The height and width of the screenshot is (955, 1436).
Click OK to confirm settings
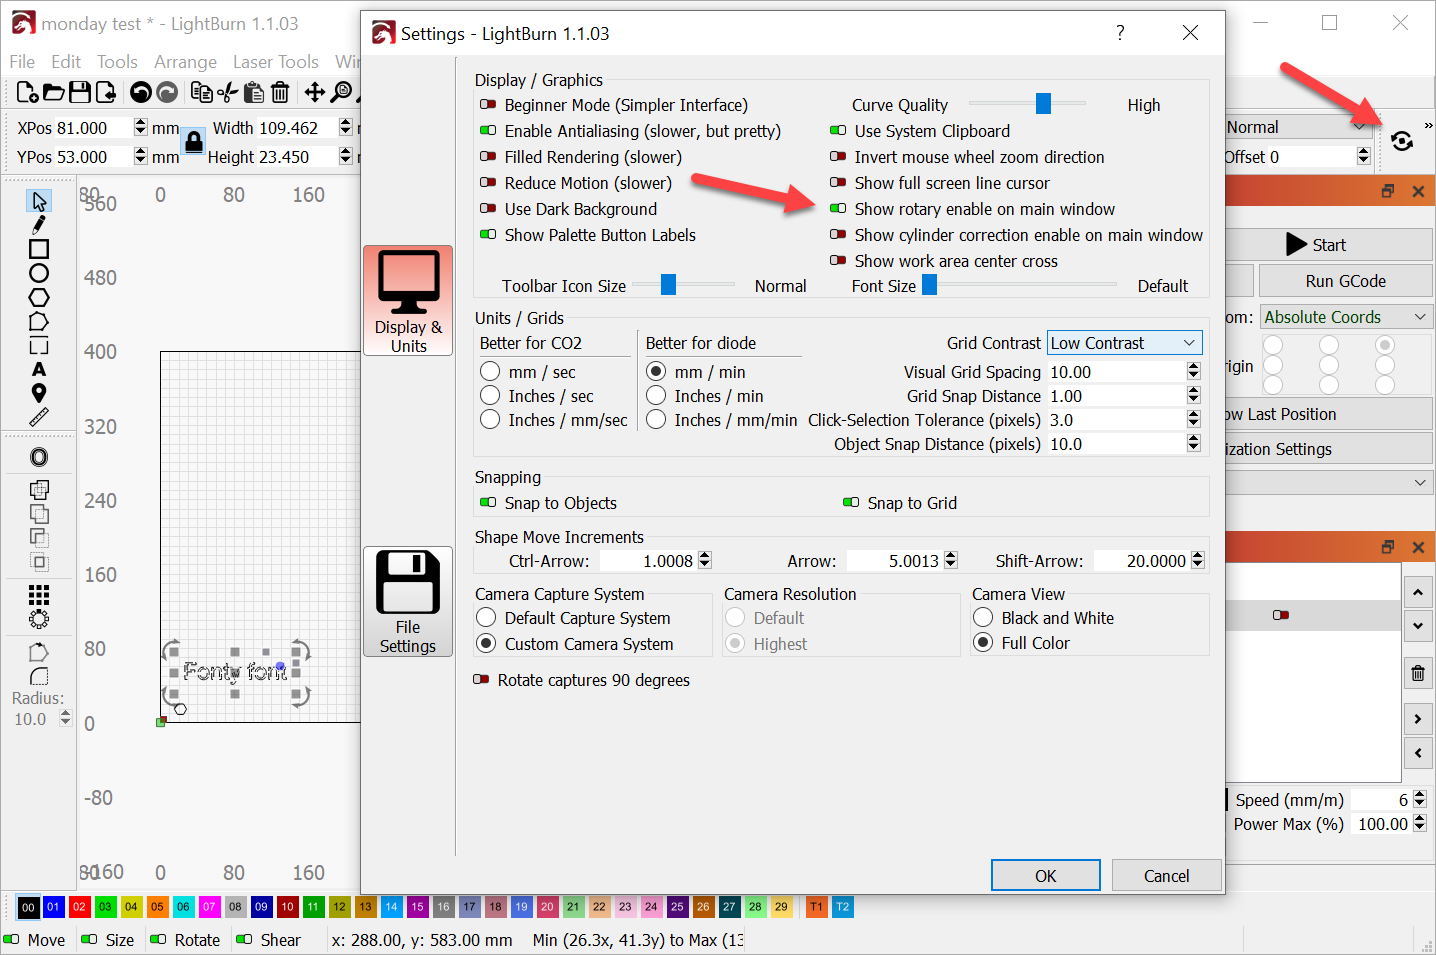point(1045,875)
